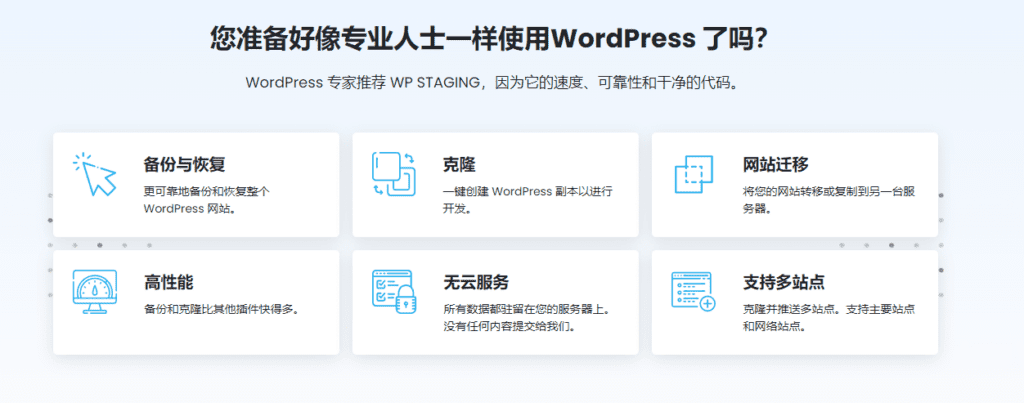Image resolution: width=1024 pixels, height=403 pixels.
Task: Click the description 所有数据都驻留在您的服务器上
Action: (527, 310)
